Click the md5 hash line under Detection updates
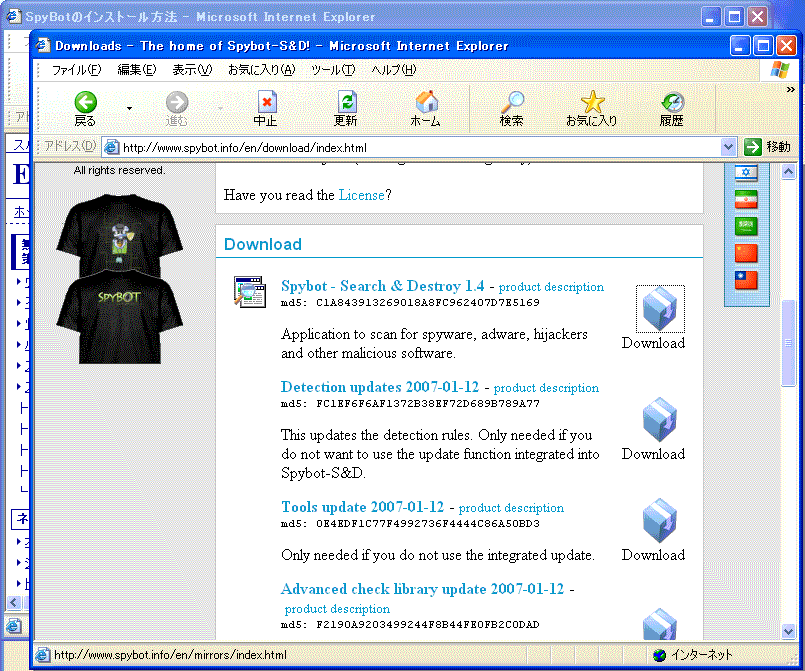This screenshot has height=671, width=805. point(410,404)
